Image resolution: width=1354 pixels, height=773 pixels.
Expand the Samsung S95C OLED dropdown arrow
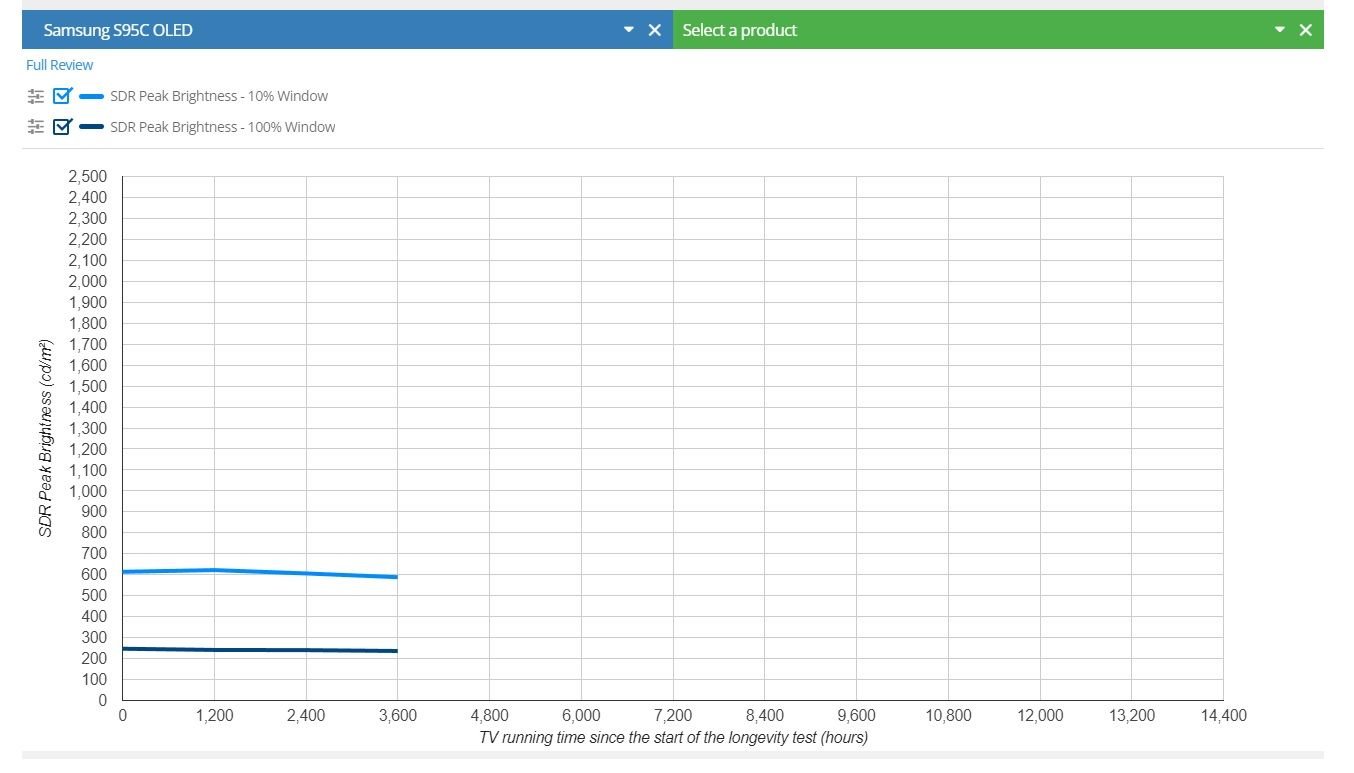[629, 30]
